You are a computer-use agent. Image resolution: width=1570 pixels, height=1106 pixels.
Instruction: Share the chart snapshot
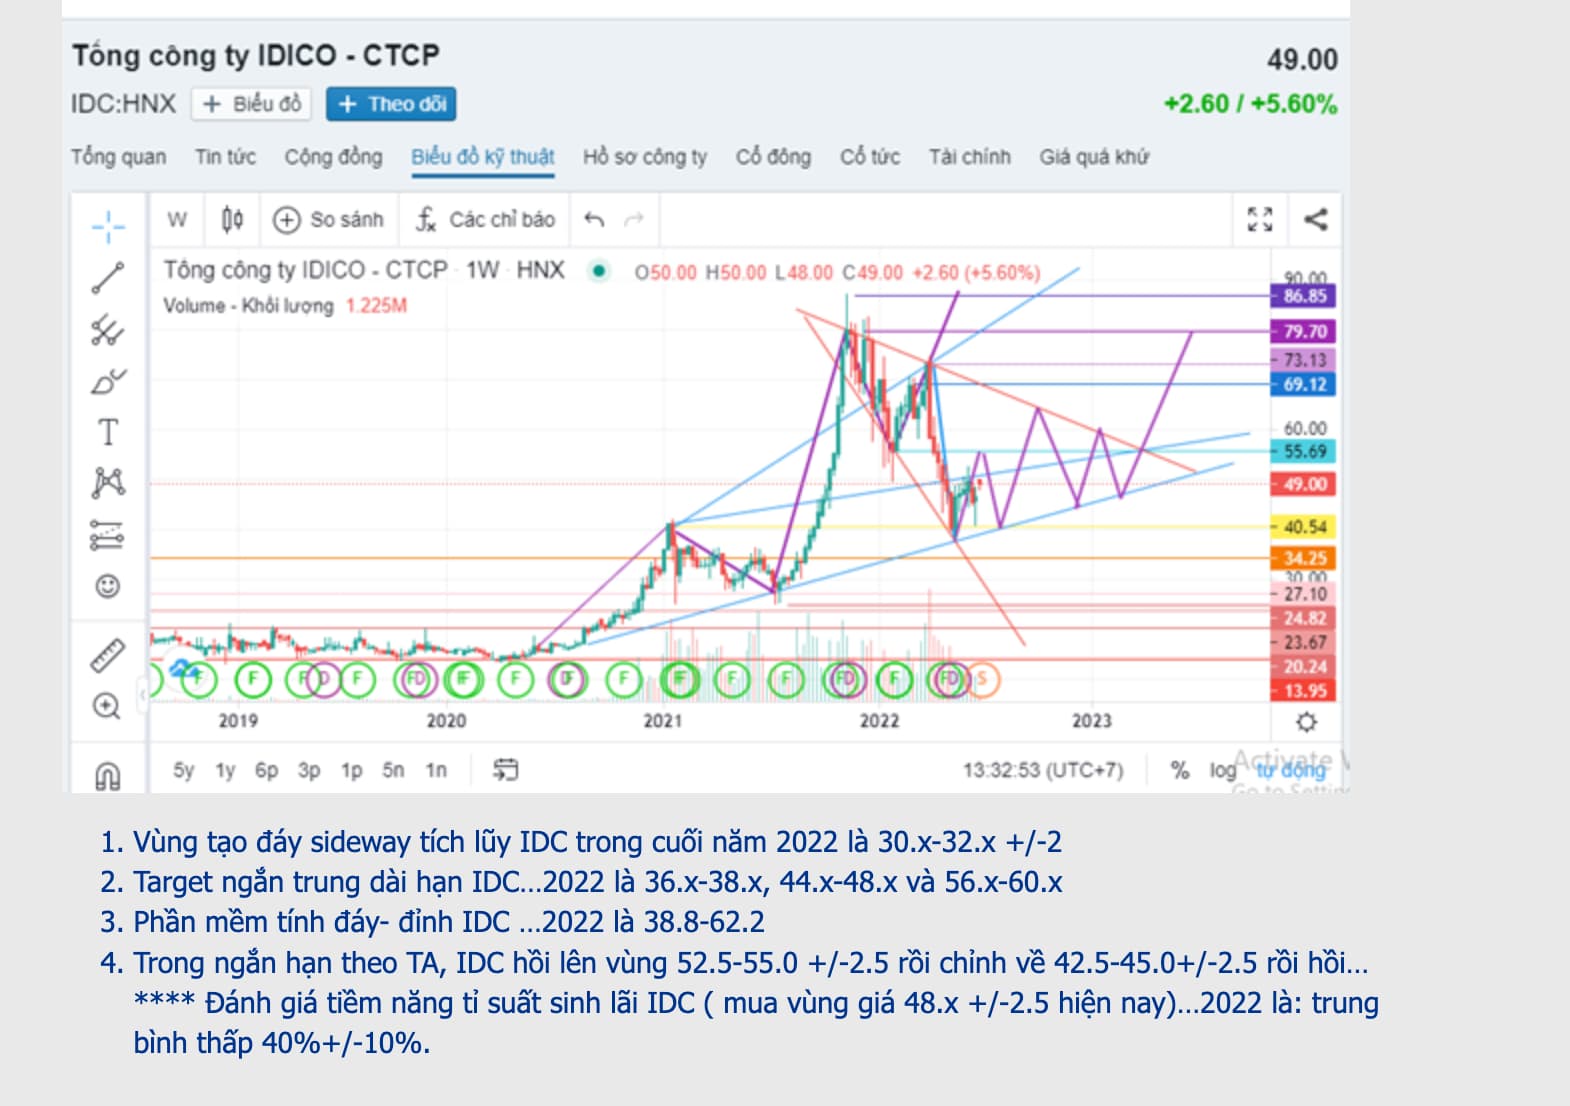tap(1316, 219)
